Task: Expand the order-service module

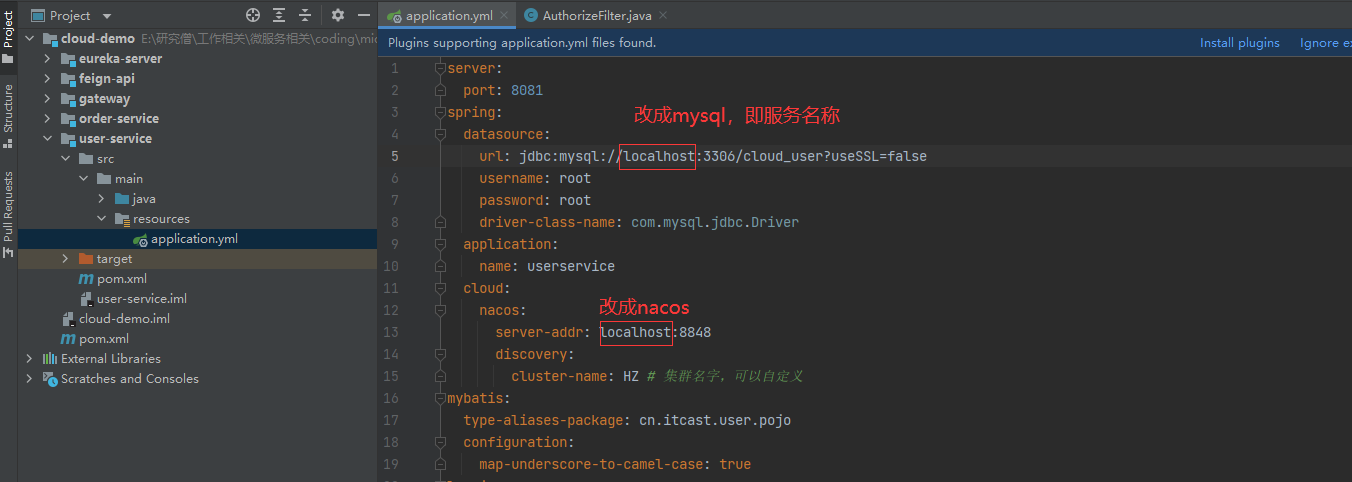Action: tap(47, 119)
